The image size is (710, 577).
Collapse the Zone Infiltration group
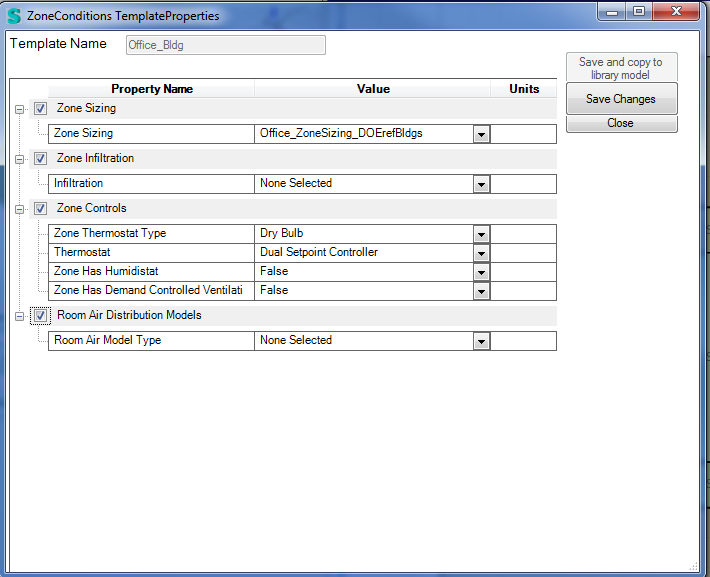[x=19, y=158]
